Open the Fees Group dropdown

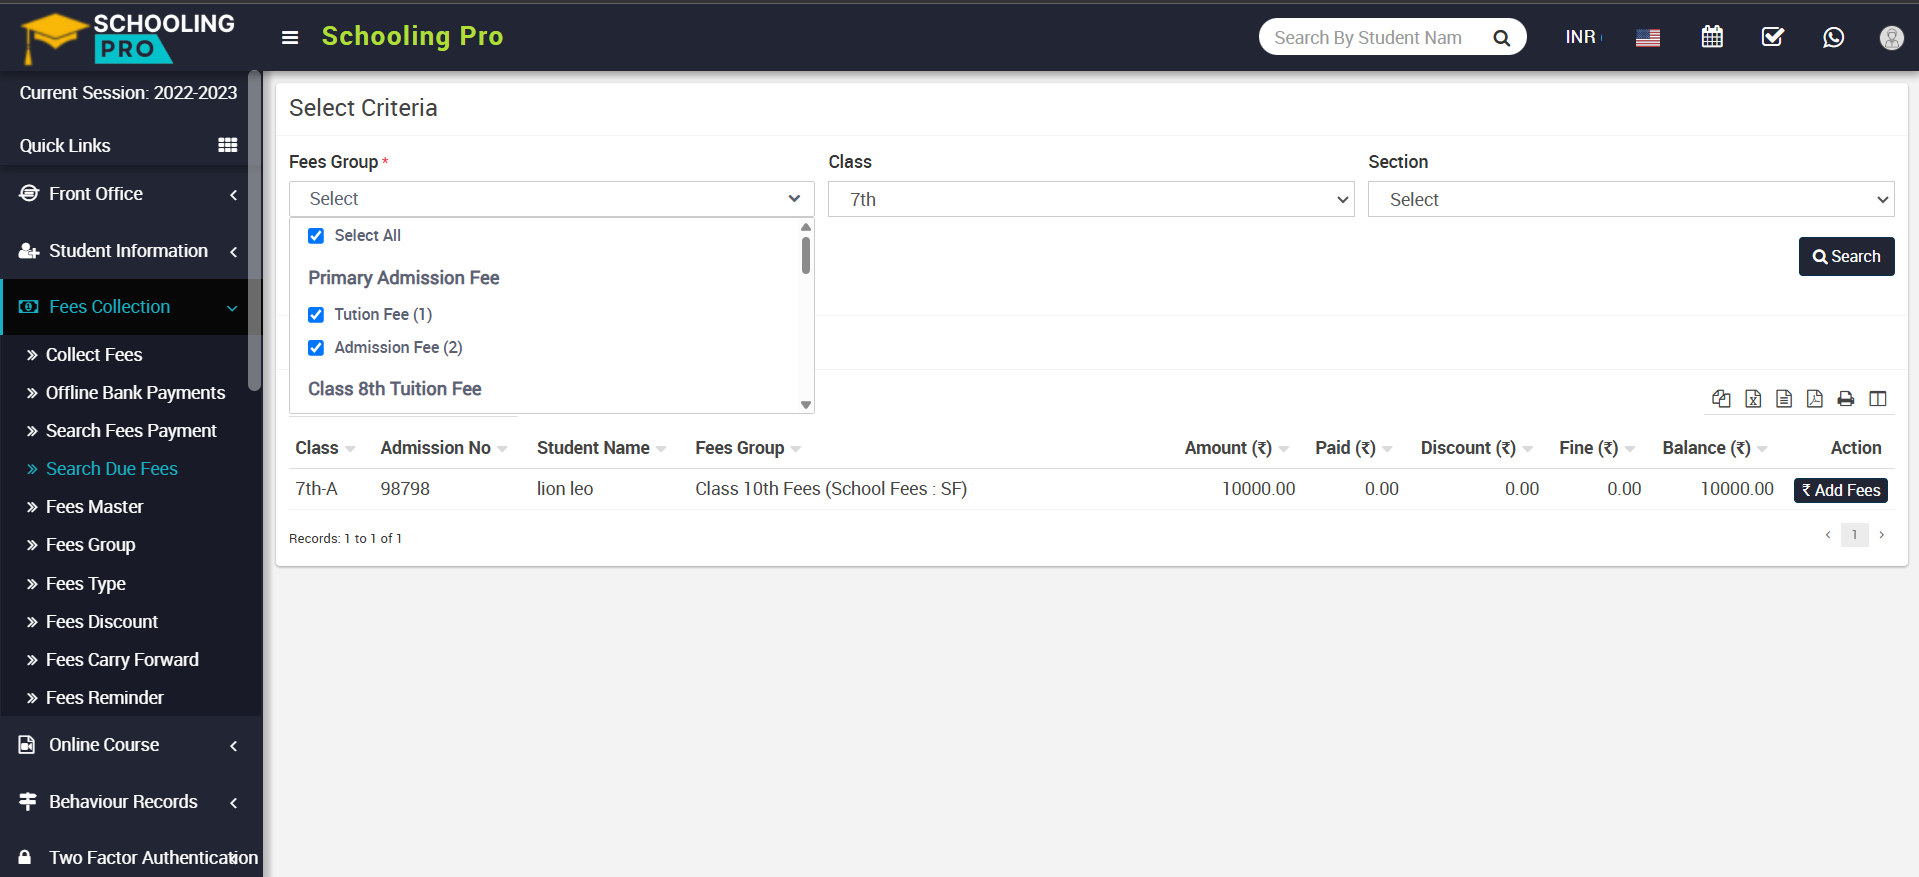pos(552,199)
